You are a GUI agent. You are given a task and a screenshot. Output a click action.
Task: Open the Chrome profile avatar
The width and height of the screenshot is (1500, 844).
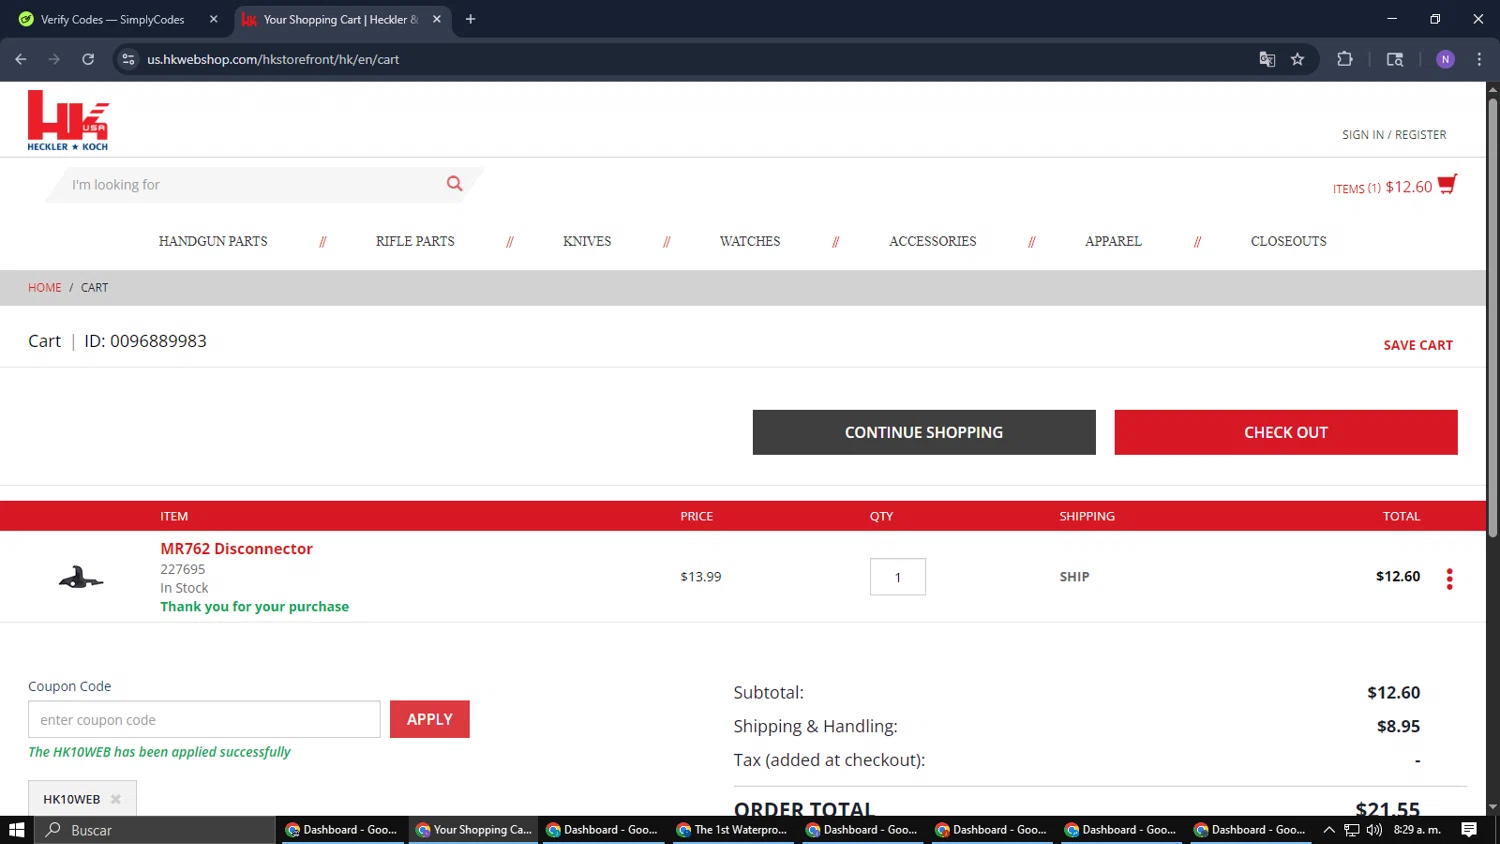click(x=1445, y=59)
